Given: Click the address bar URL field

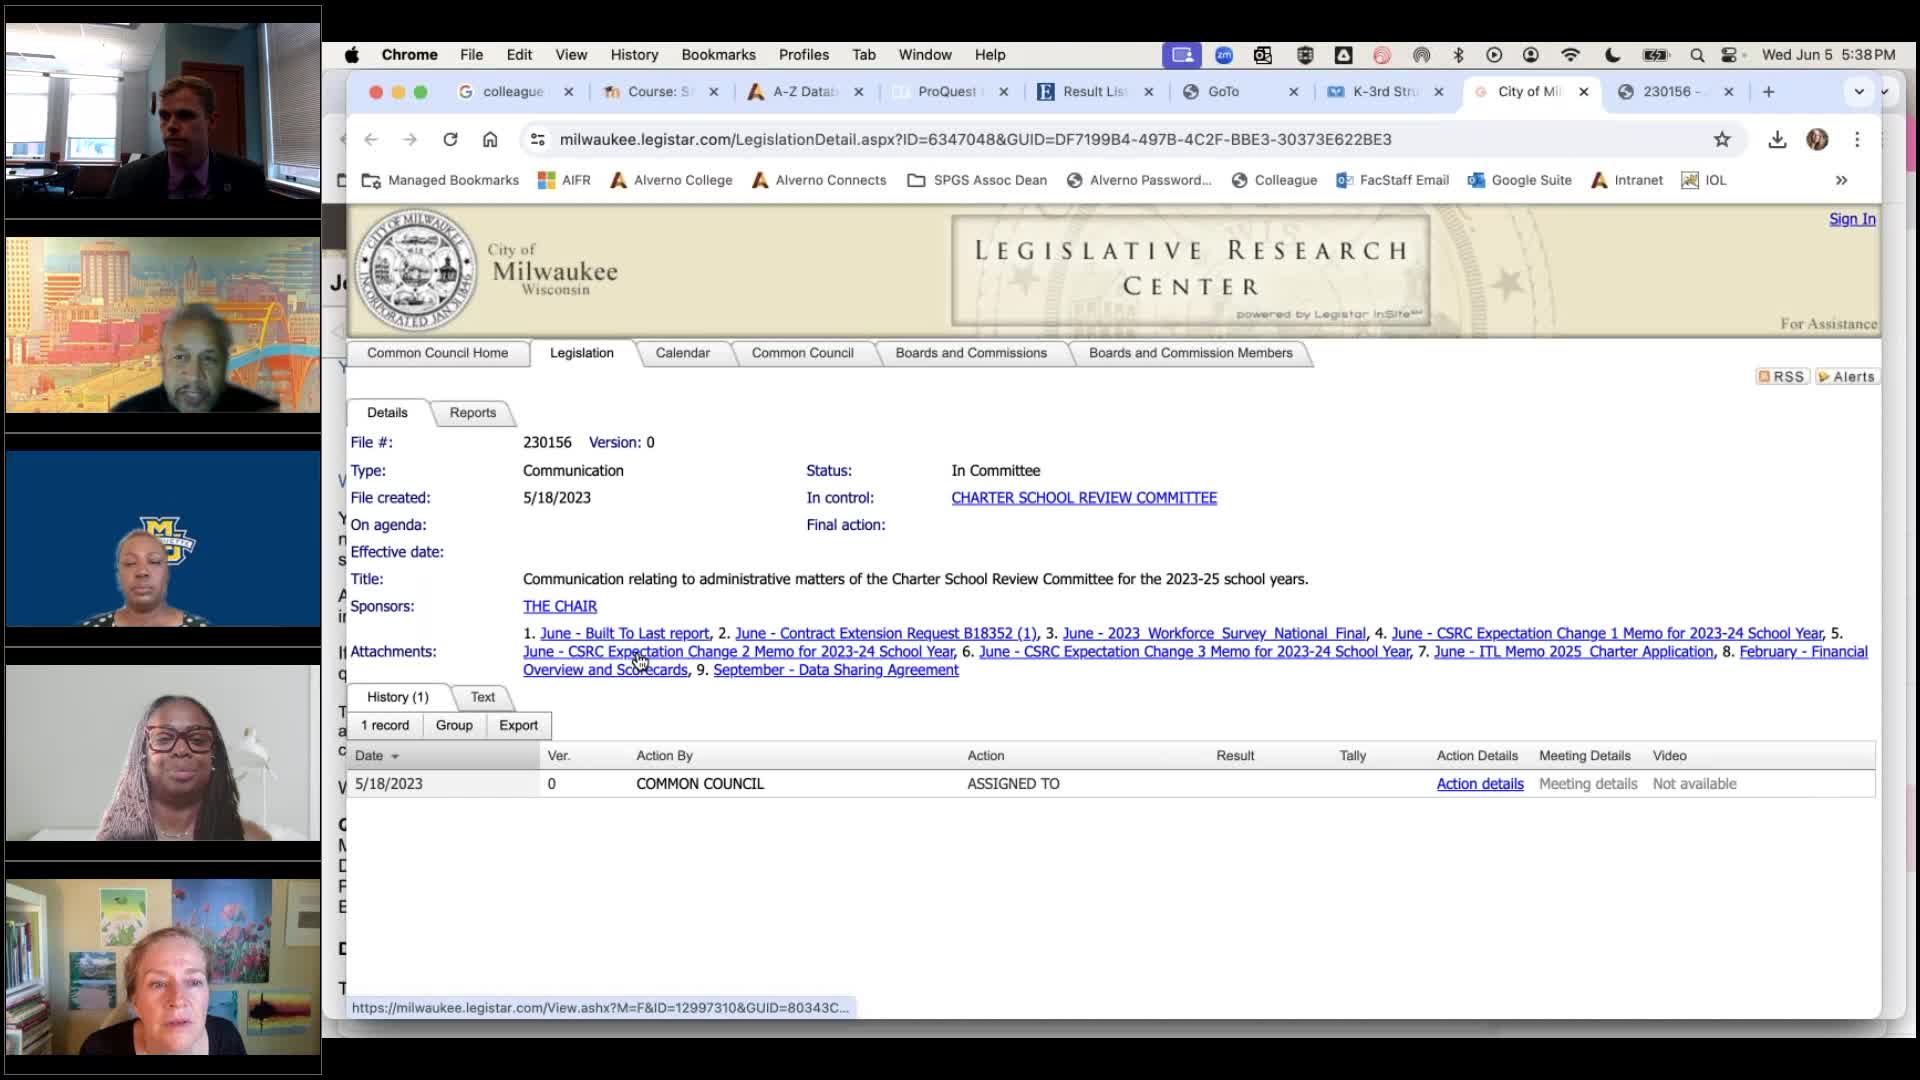Looking at the screenshot, I should pos(975,140).
